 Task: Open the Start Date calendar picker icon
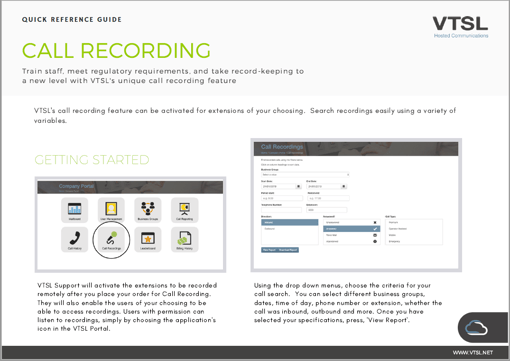(298, 186)
